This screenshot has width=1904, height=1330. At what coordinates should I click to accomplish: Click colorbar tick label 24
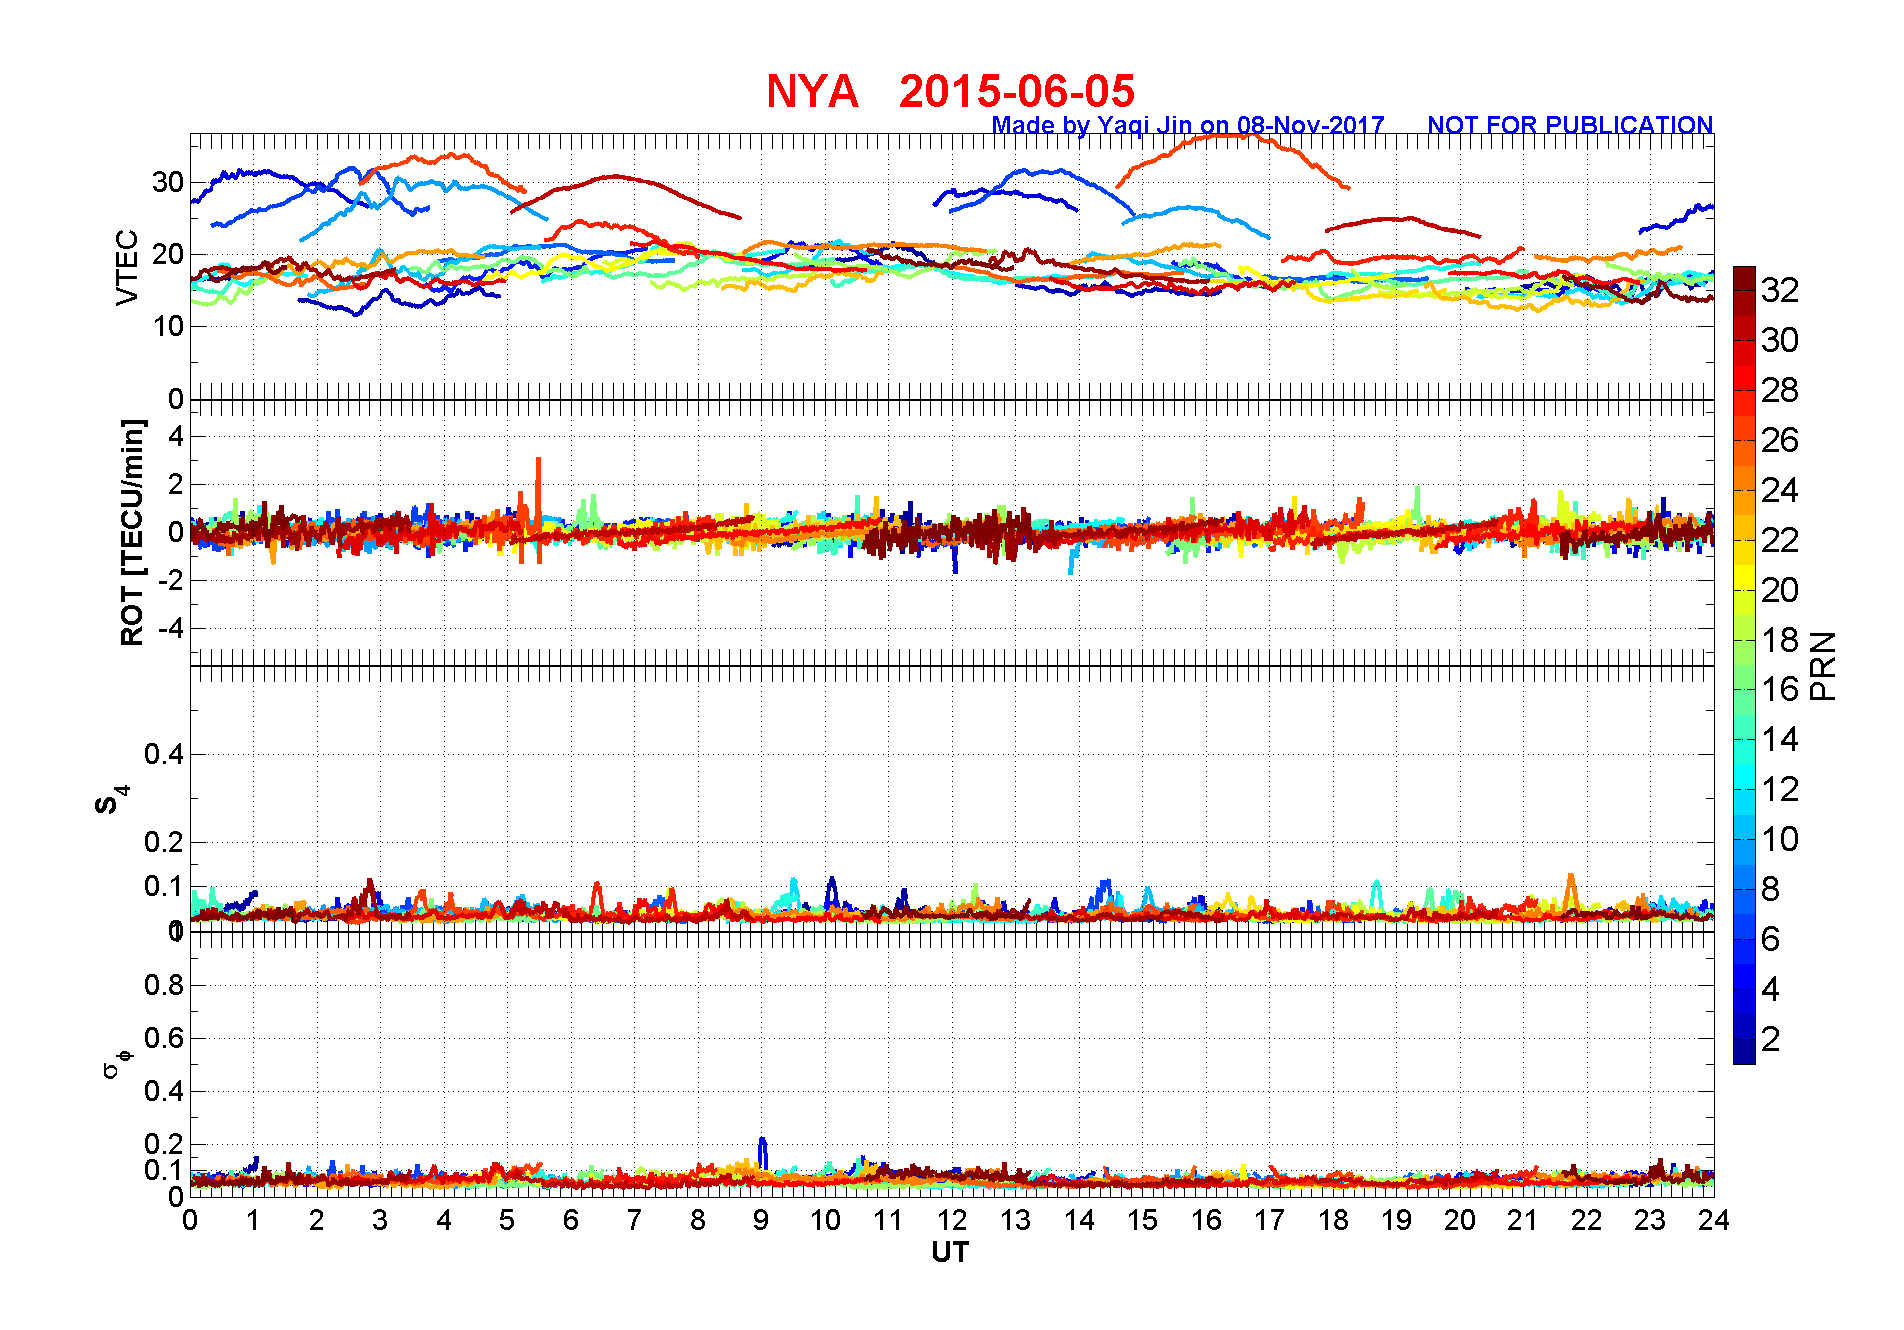pos(1780,490)
